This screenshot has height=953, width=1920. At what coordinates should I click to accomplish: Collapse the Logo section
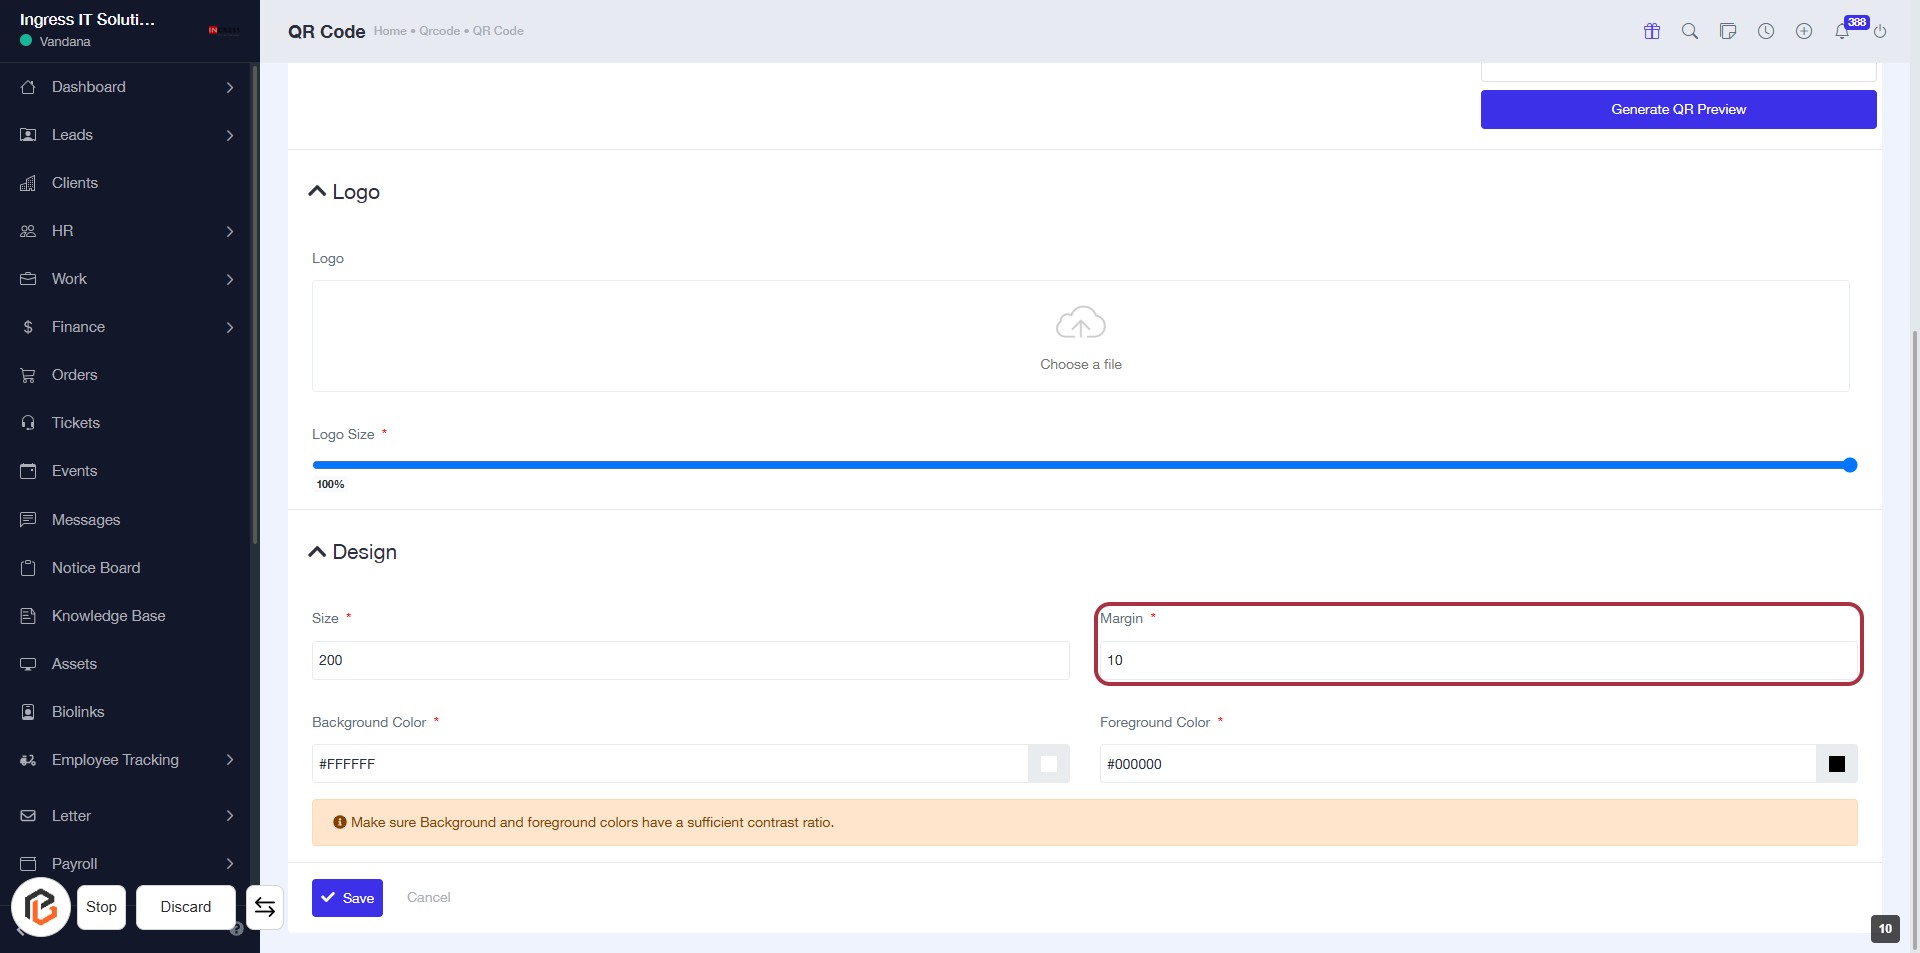318,191
